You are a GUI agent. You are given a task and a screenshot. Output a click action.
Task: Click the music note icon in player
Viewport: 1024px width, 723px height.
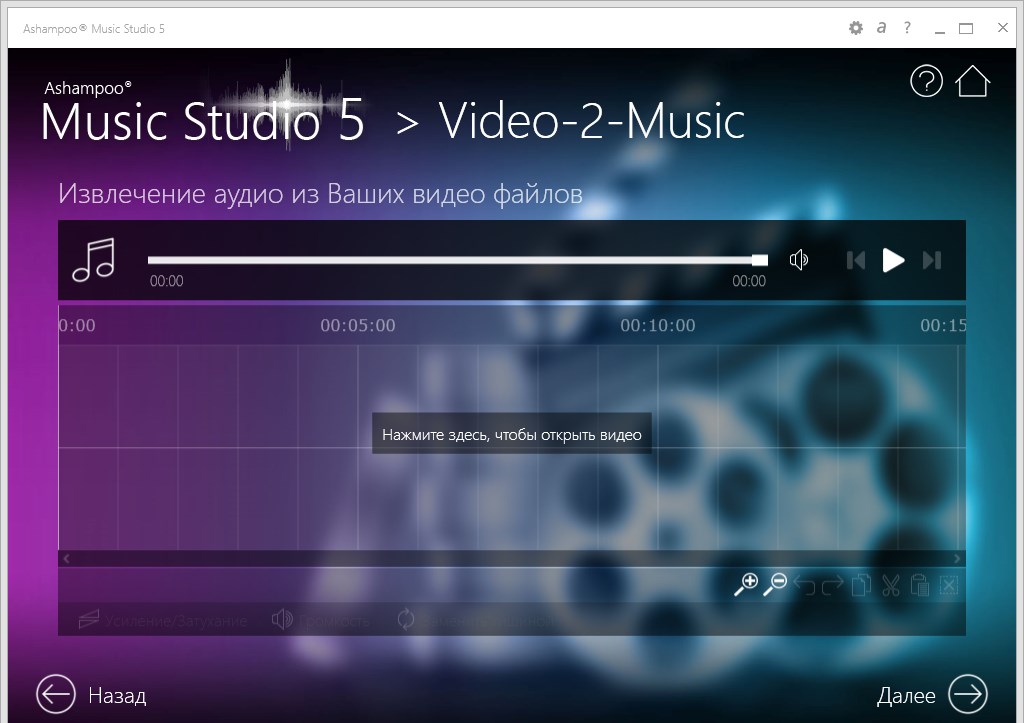[93, 260]
